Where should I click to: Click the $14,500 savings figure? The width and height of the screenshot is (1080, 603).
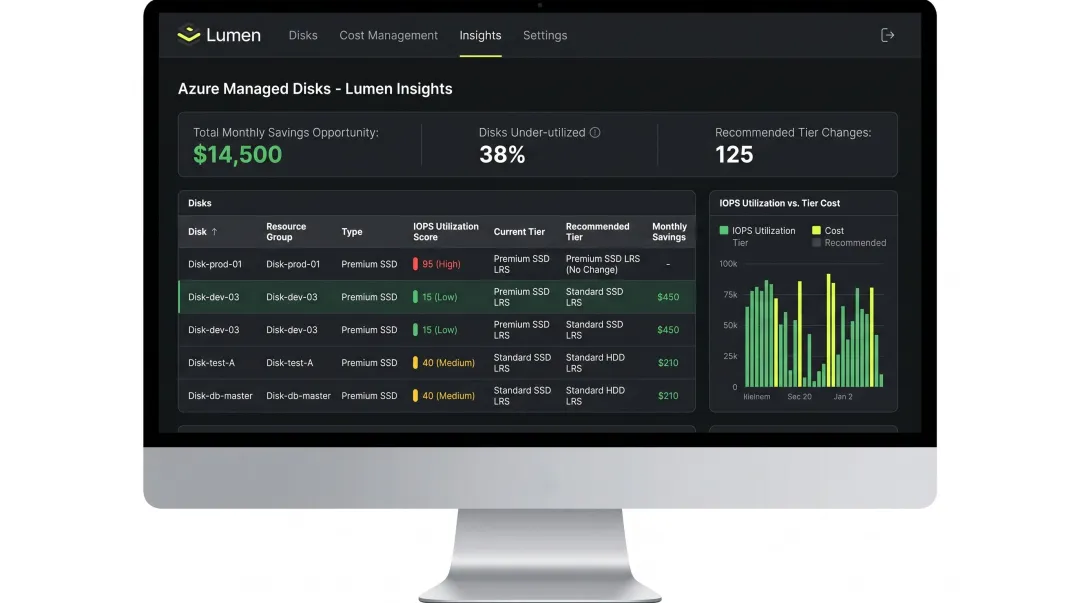click(238, 154)
